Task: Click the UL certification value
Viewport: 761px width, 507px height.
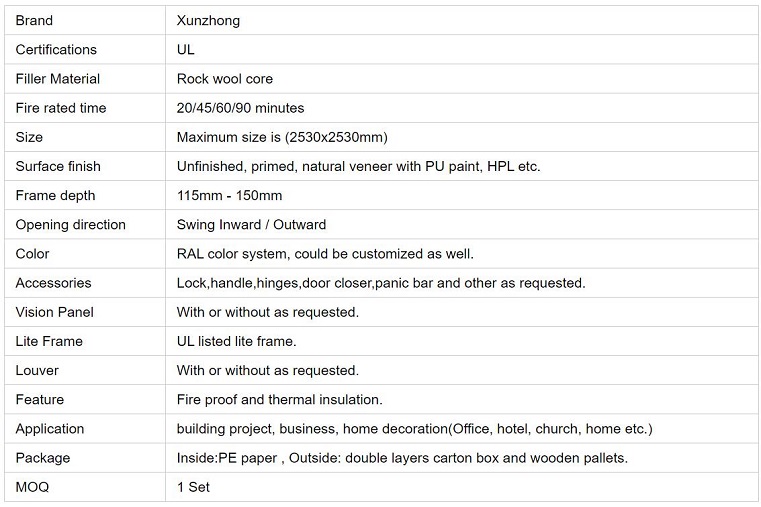Action: pos(185,49)
